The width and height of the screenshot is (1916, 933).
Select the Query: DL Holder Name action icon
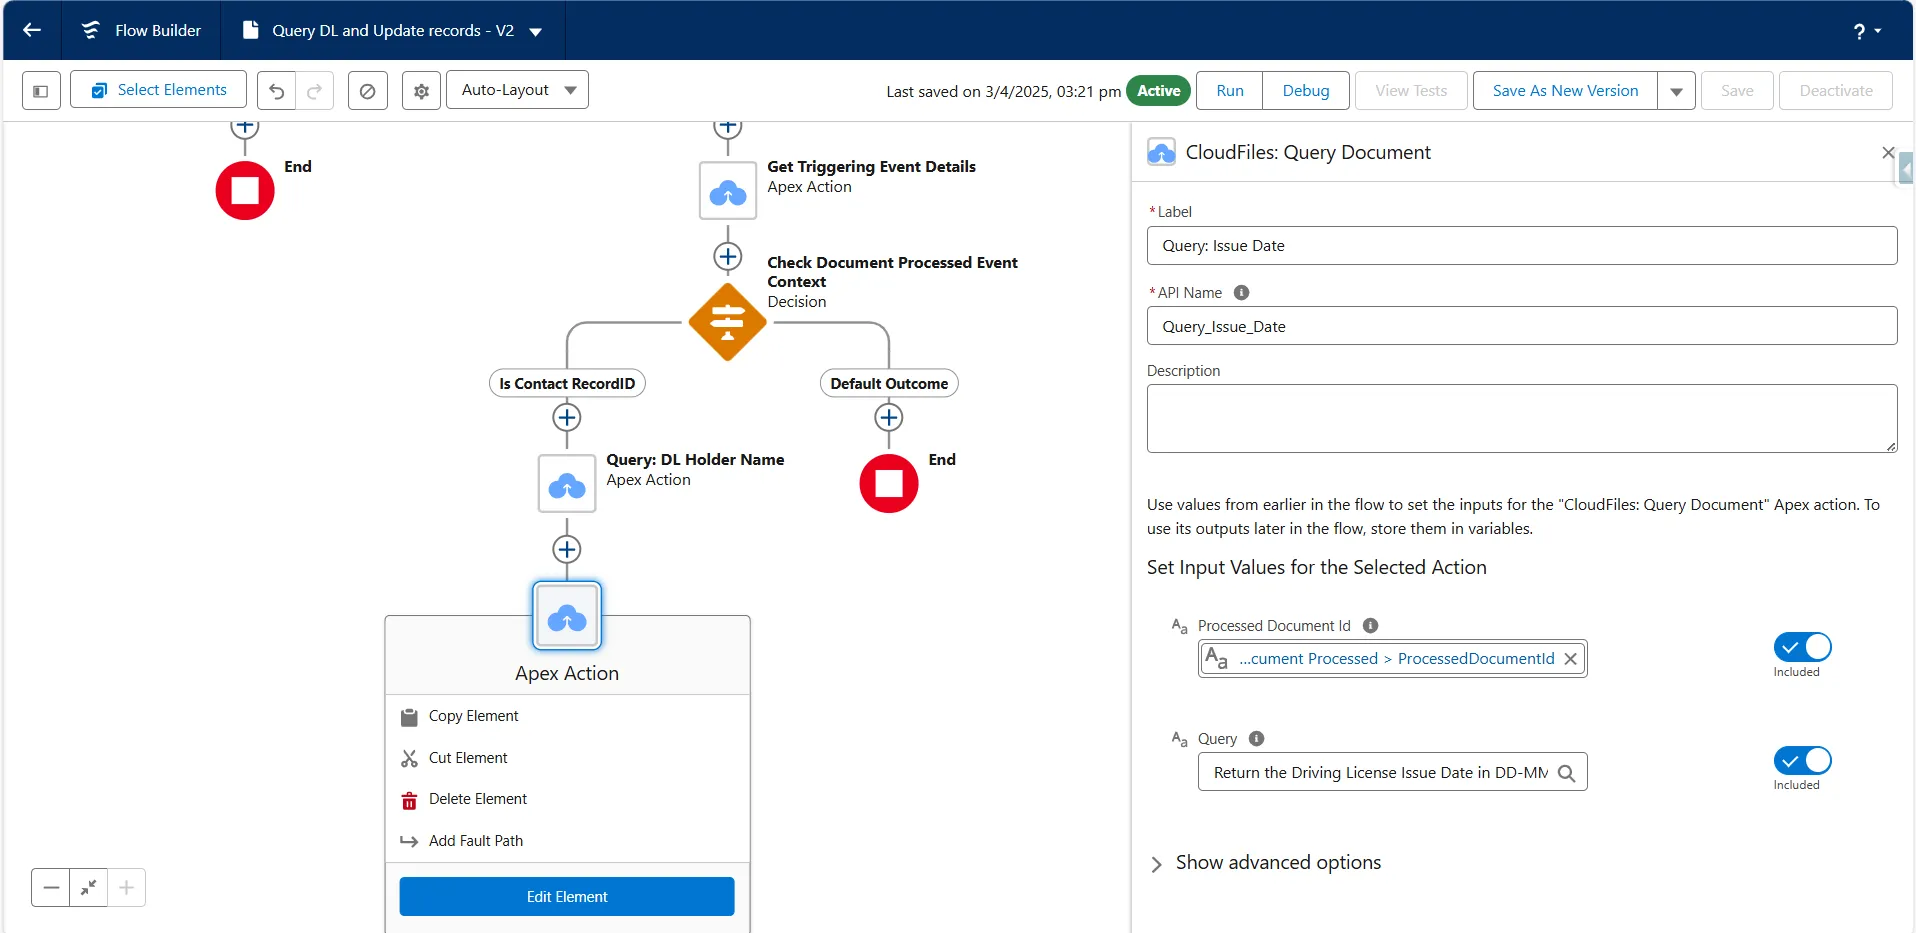[x=567, y=484]
